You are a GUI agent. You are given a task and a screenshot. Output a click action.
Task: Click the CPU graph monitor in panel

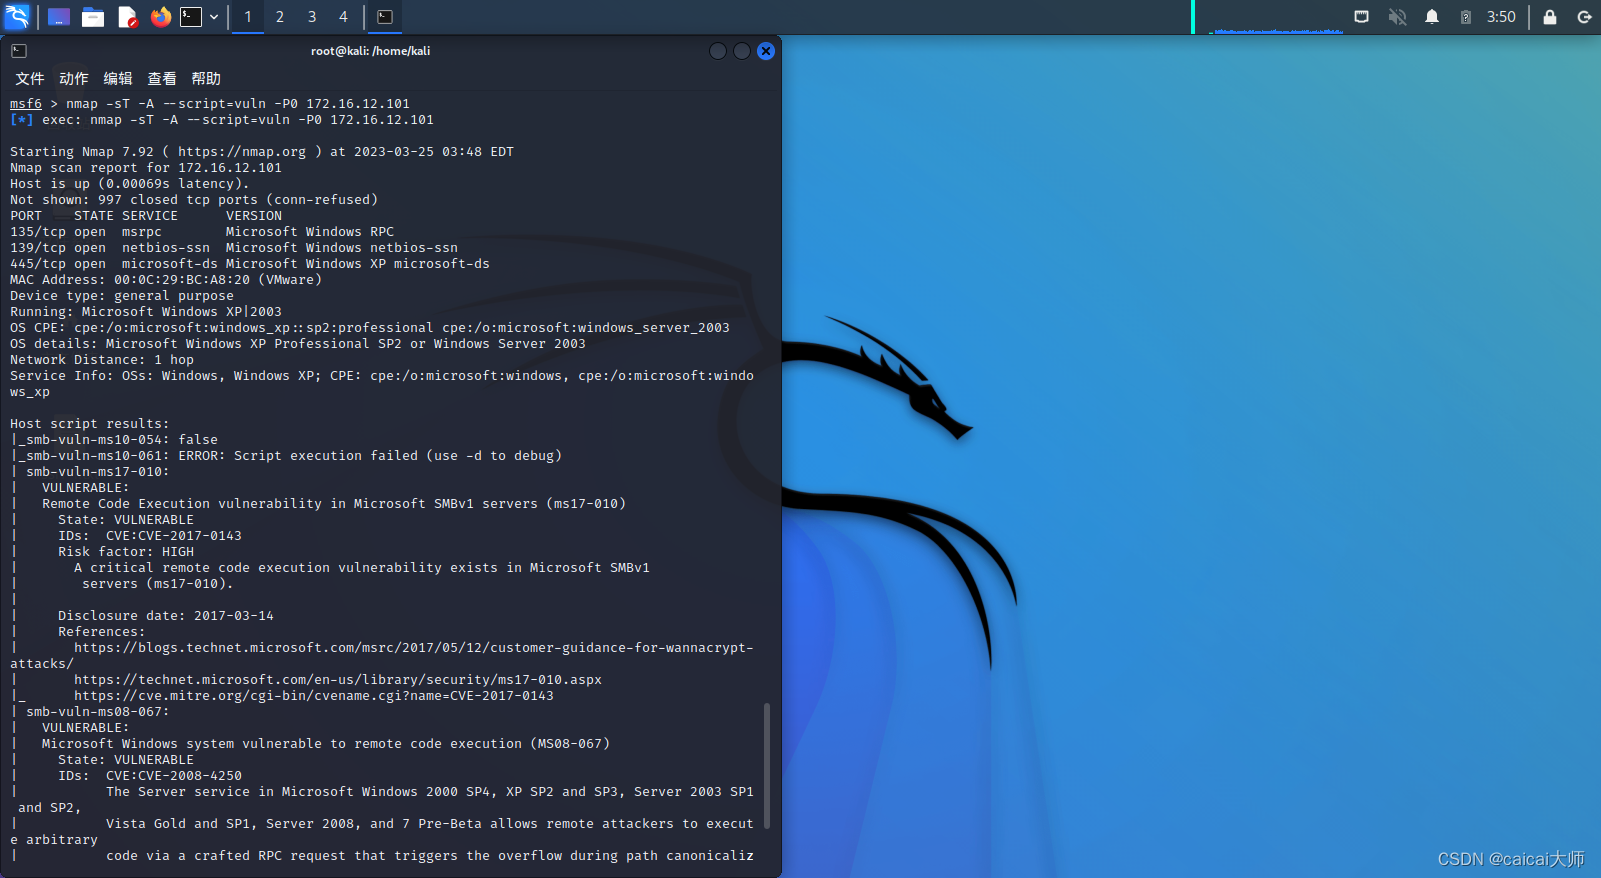(1276, 17)
